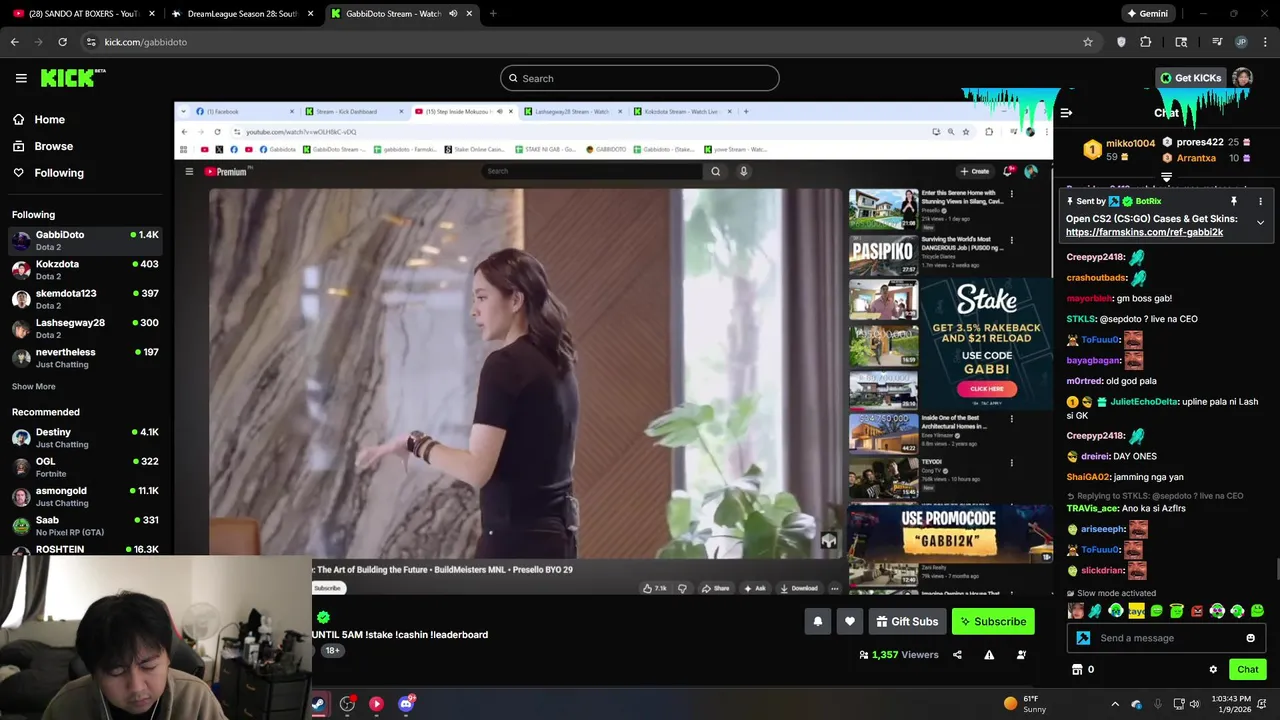Click the Gemini button in Chrome

(1147, 13)
